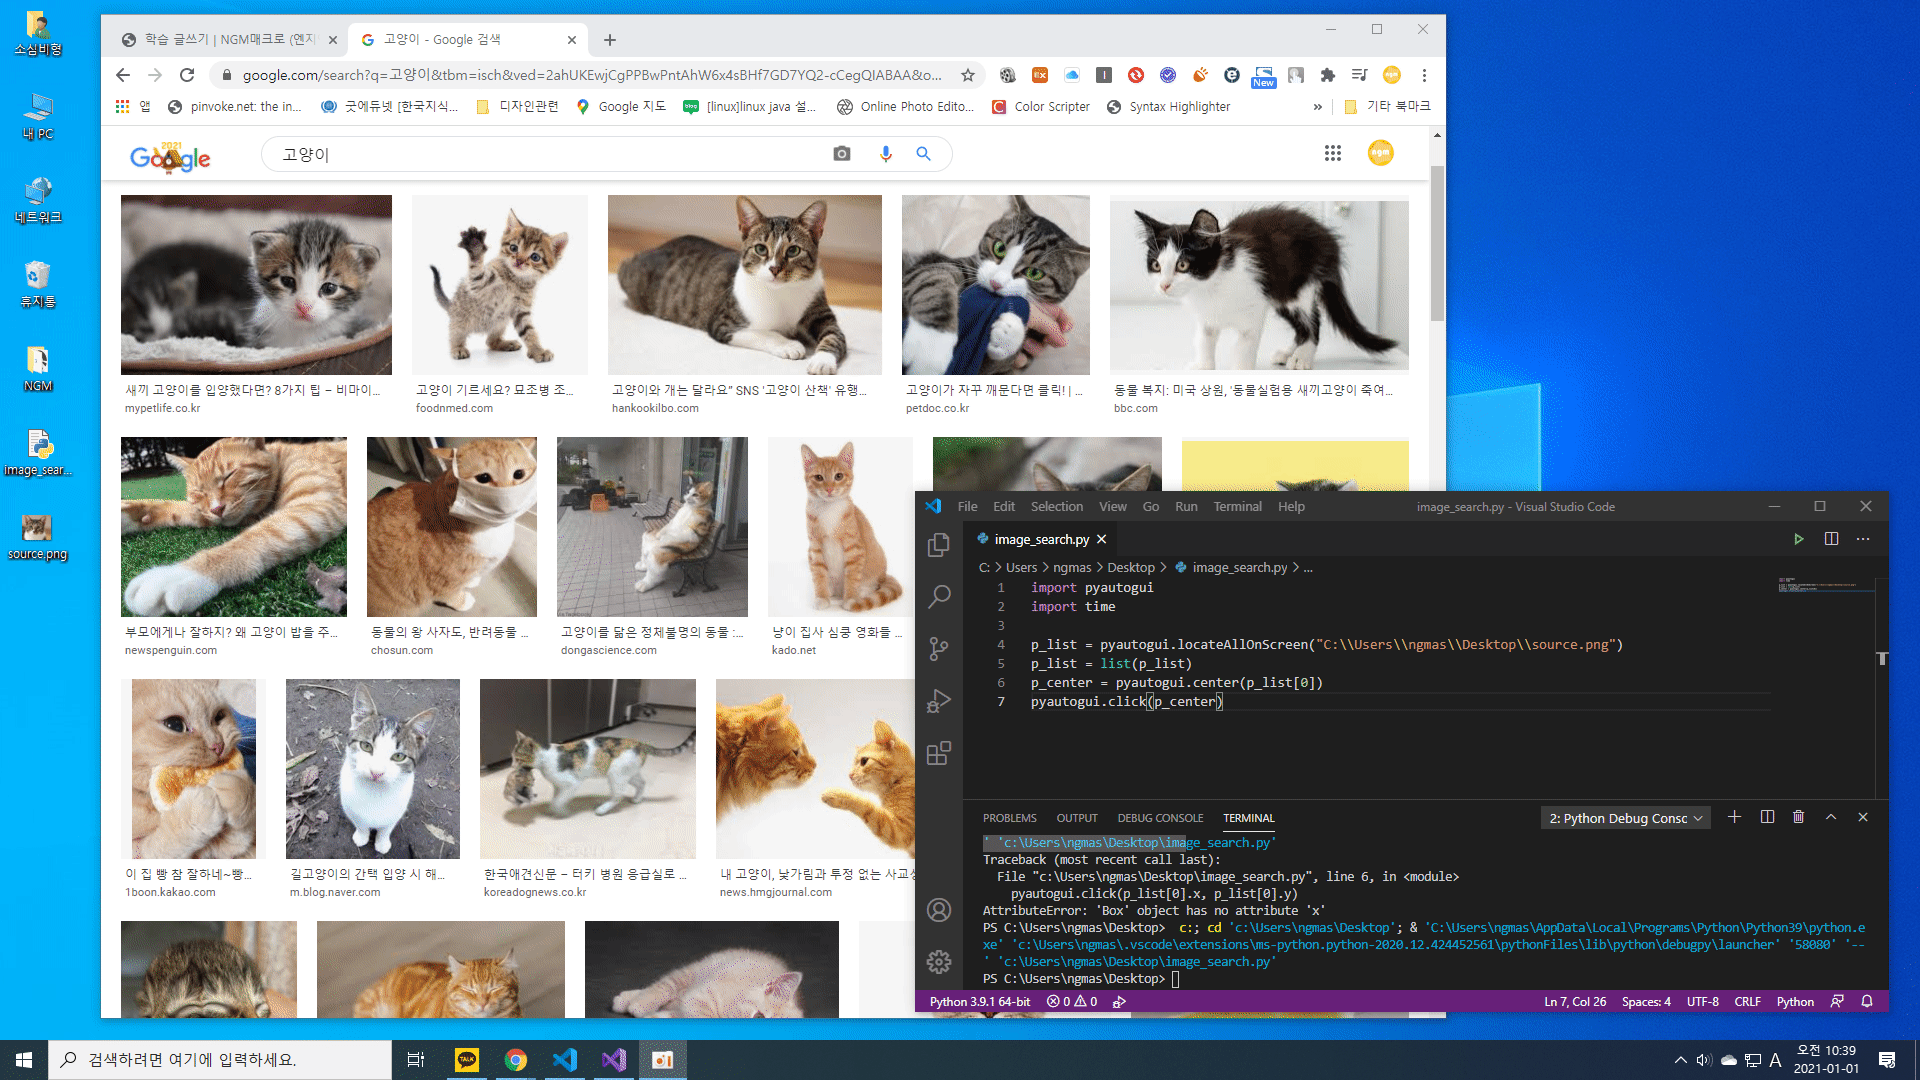Click the Google logo

(170, 157)
